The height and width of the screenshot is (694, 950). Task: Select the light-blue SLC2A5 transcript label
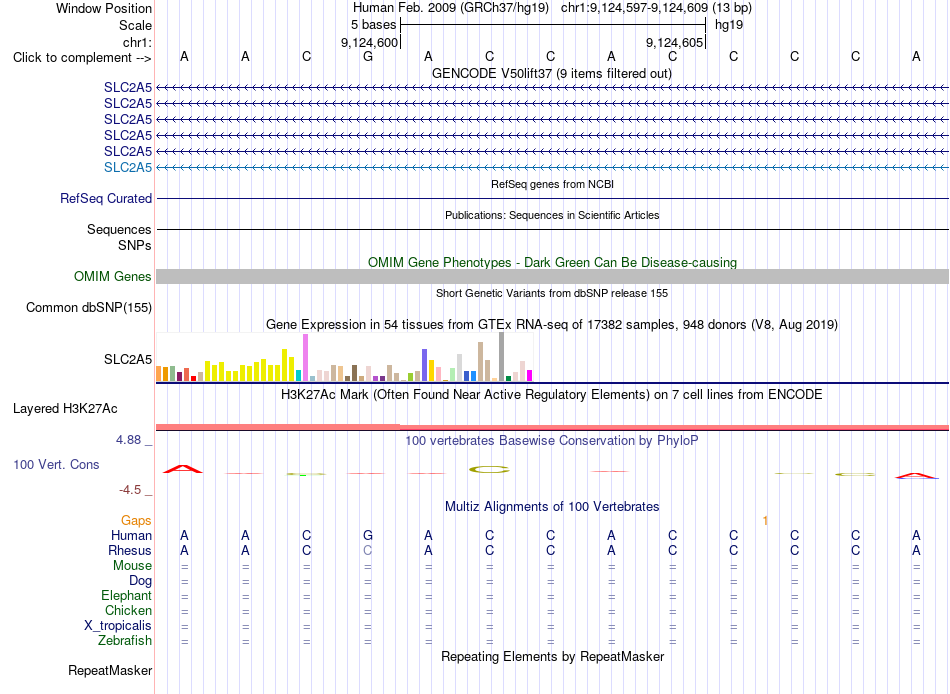(x=128, y=167)
